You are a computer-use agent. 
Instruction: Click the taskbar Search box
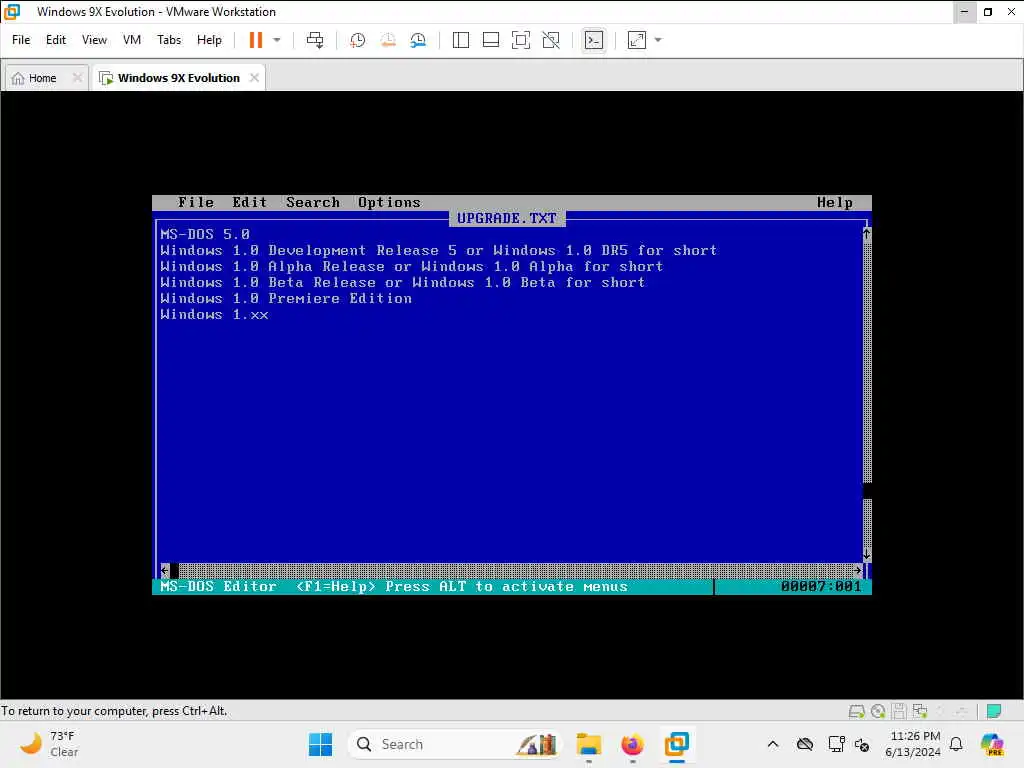[455, 744]
